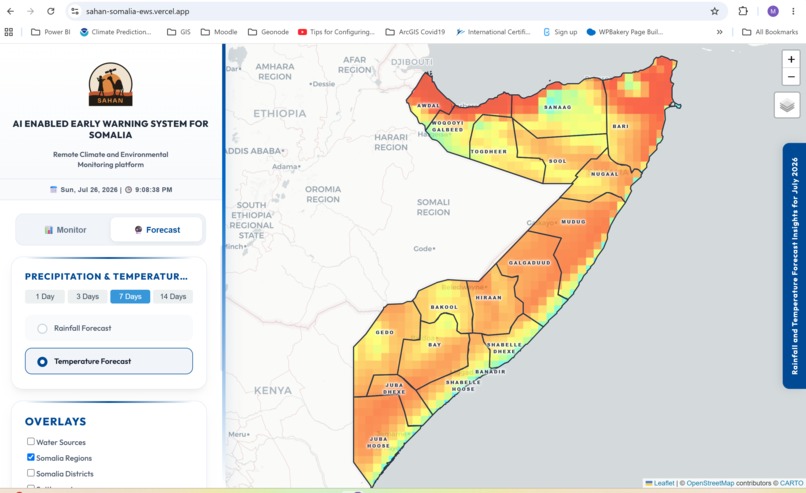Click the OVERLAYS section heading

click(x=56, y=422)
